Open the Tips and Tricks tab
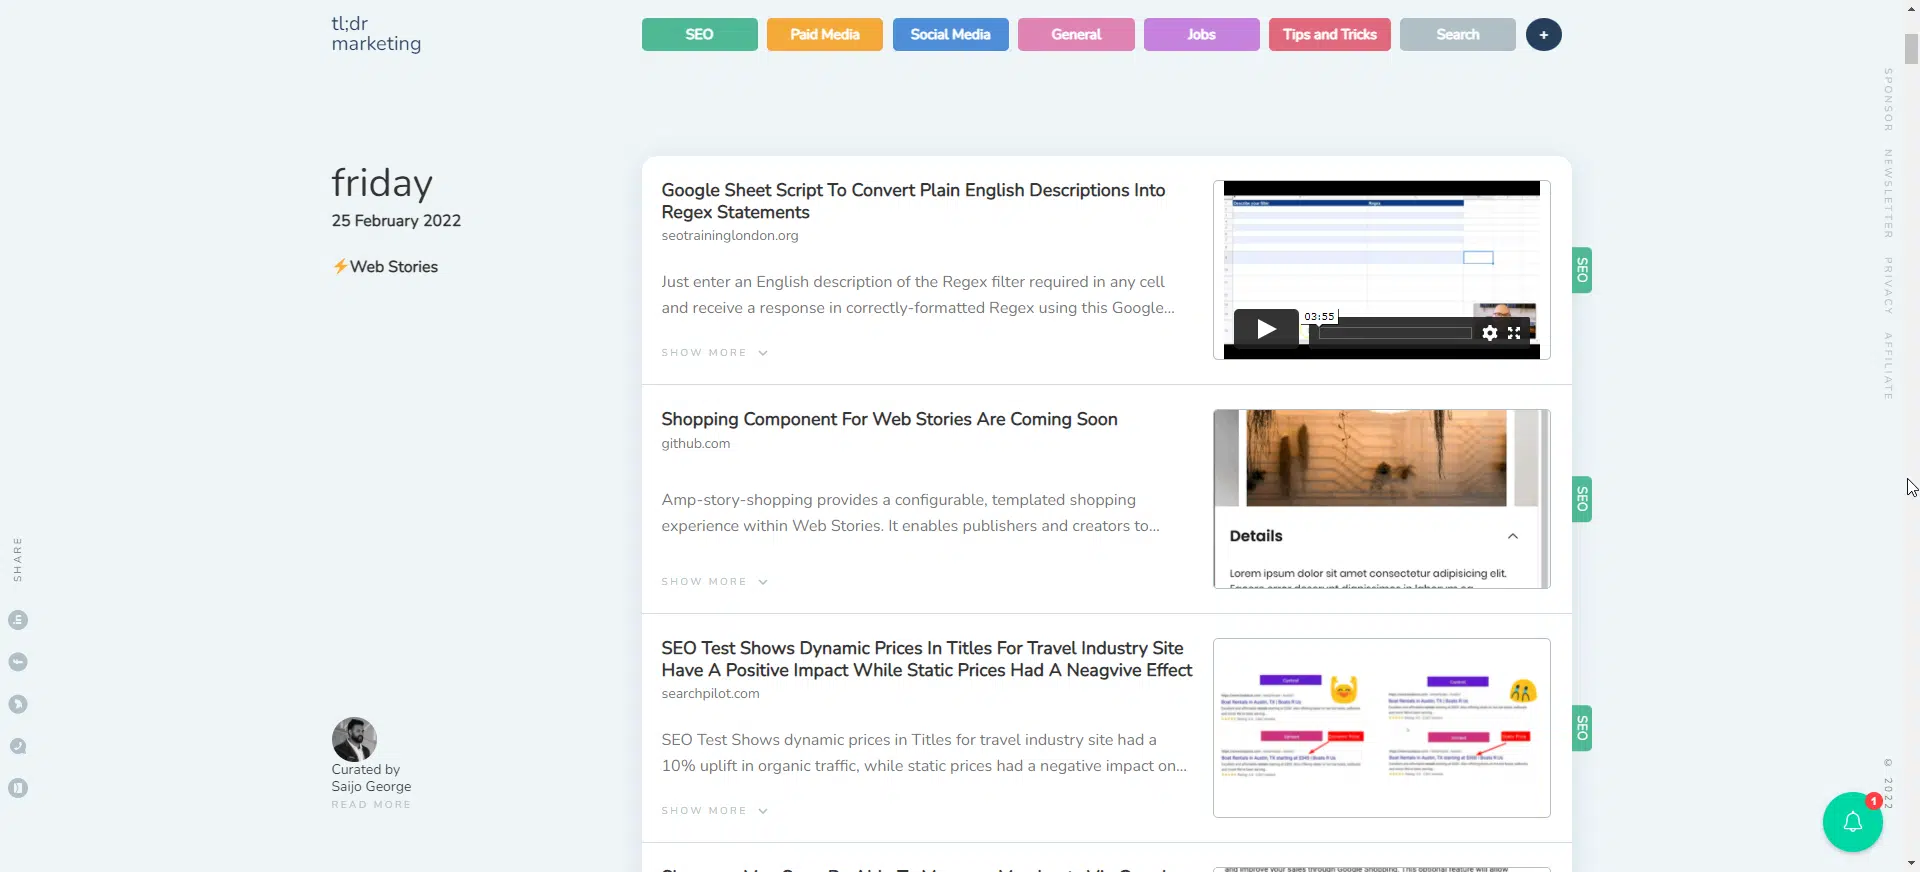This screenshot has width=1920, height=872. (1329, 35)
